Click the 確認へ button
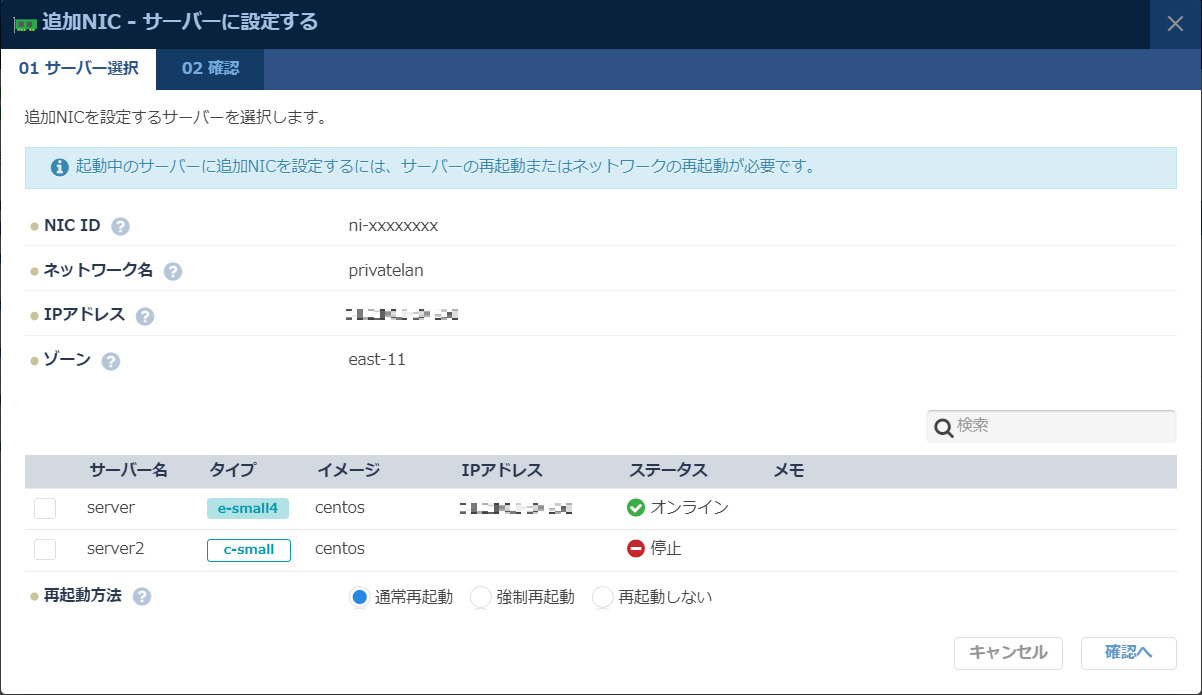The height and width of the screenshot is (695, 1202). [x=1127, y=653]
